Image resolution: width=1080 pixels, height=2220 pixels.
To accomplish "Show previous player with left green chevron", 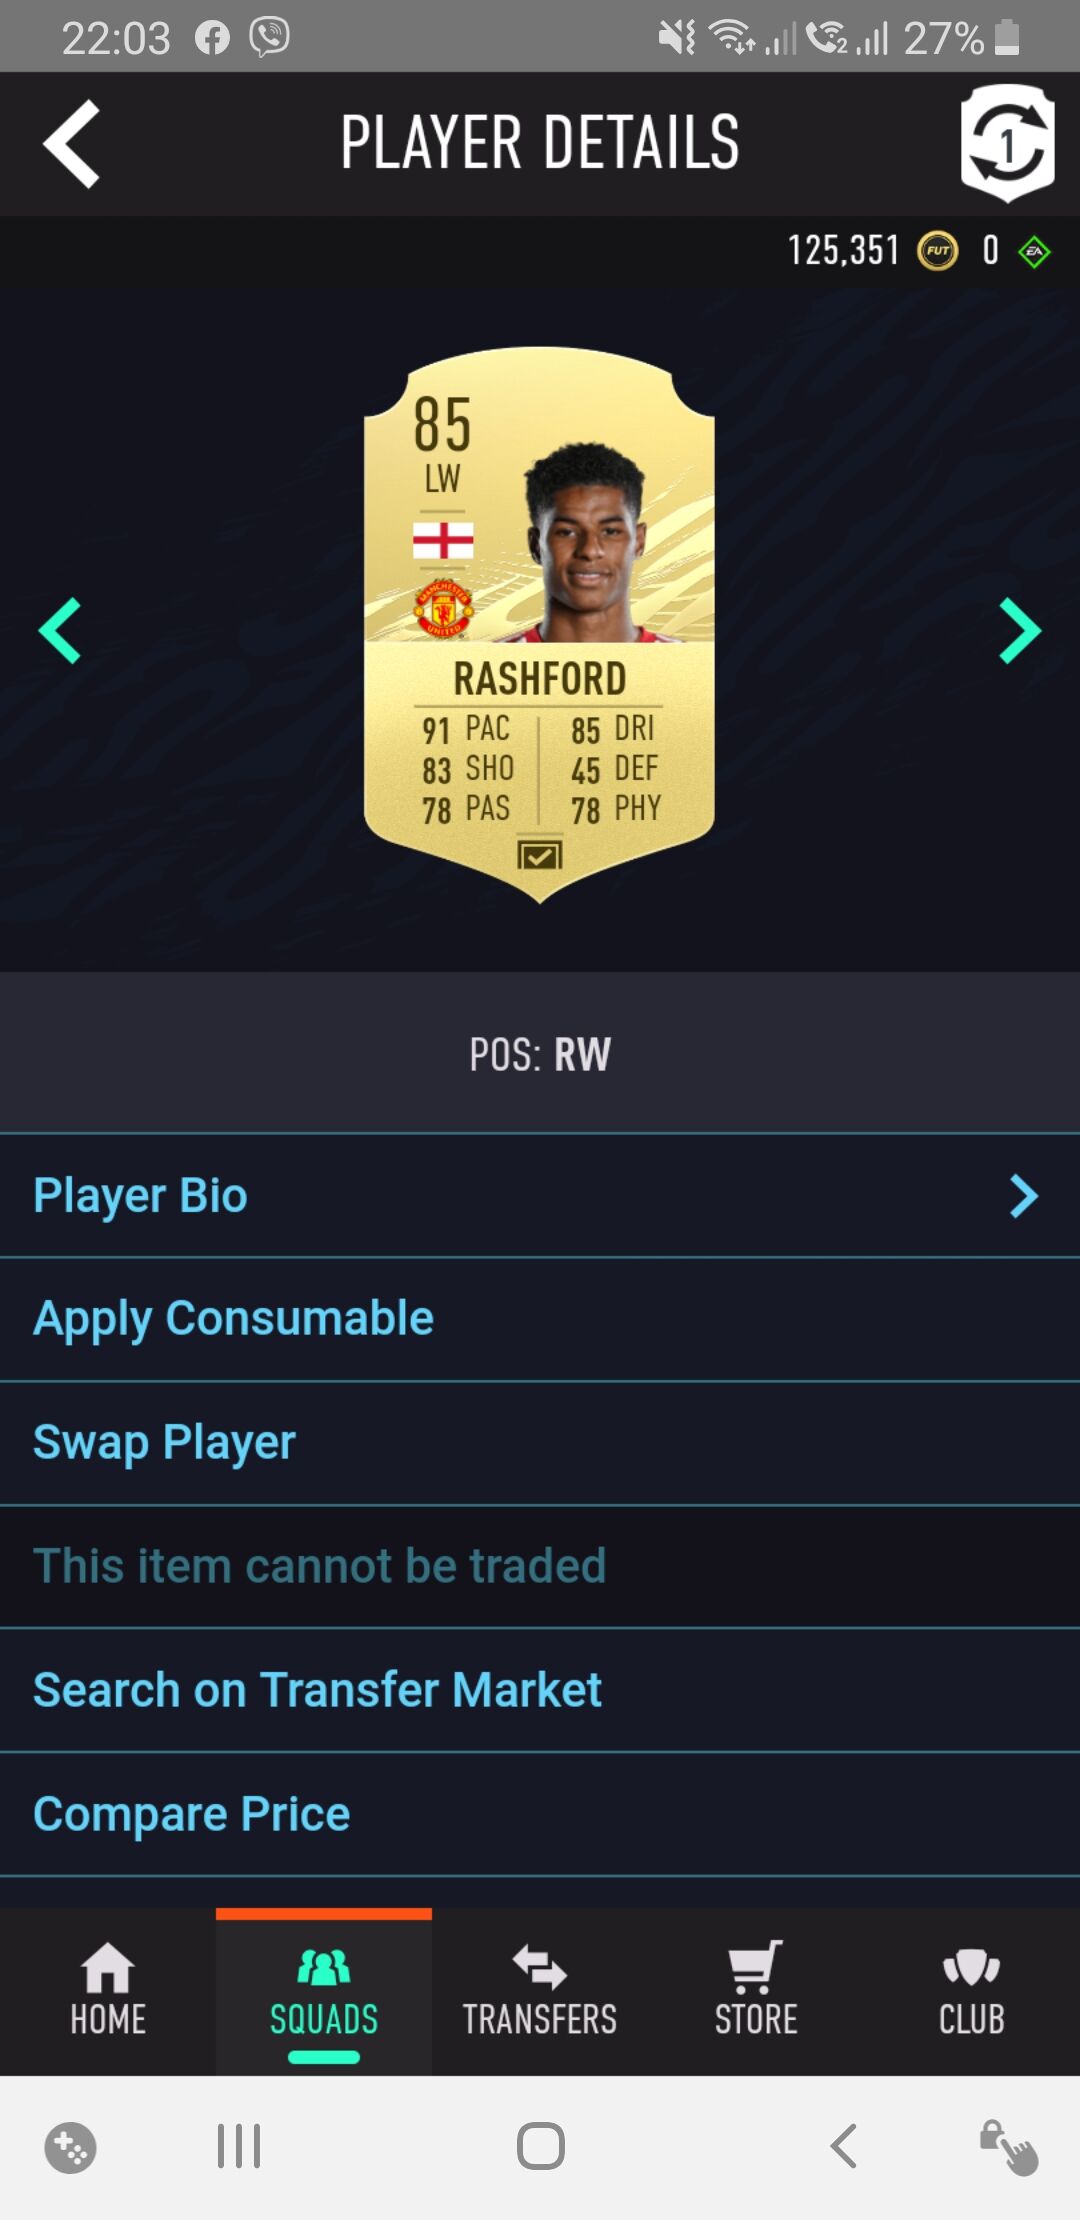I will 60,631.
